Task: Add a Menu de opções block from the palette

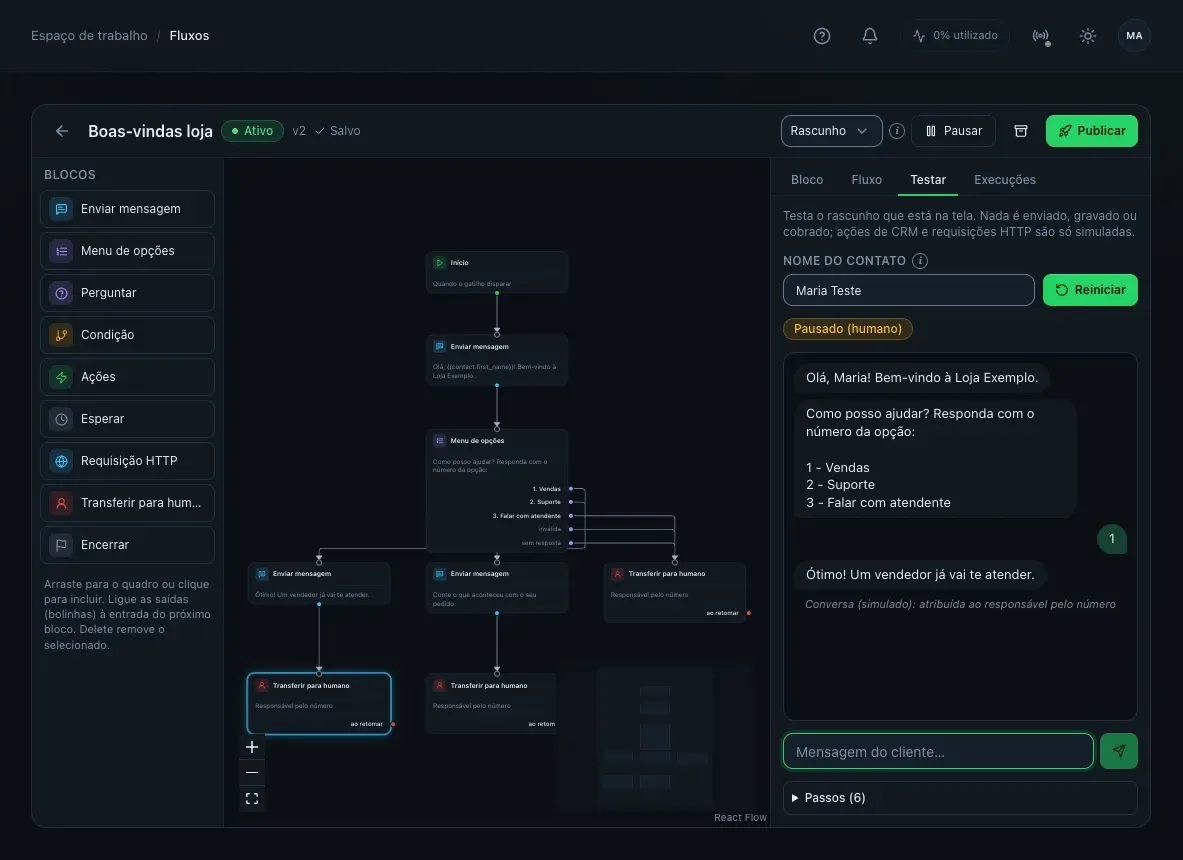Action: [128, 251]
